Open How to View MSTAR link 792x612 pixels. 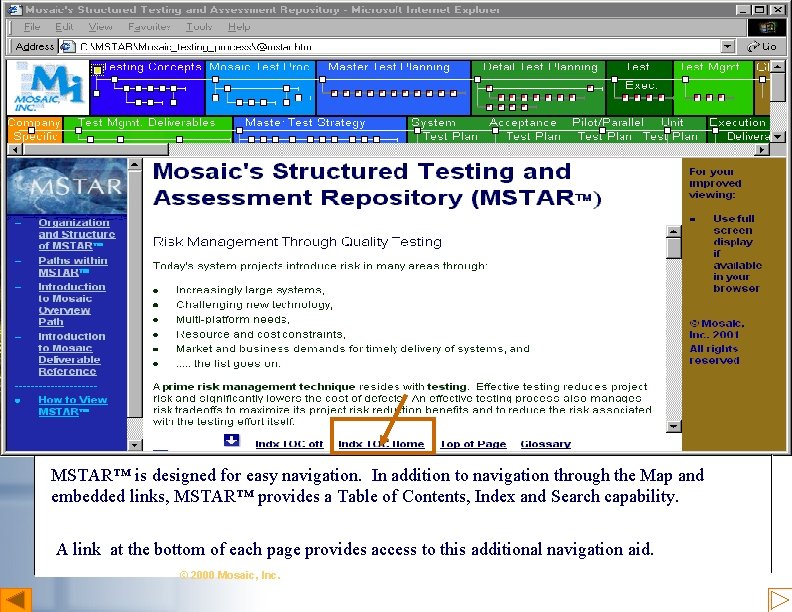(73, 405)
